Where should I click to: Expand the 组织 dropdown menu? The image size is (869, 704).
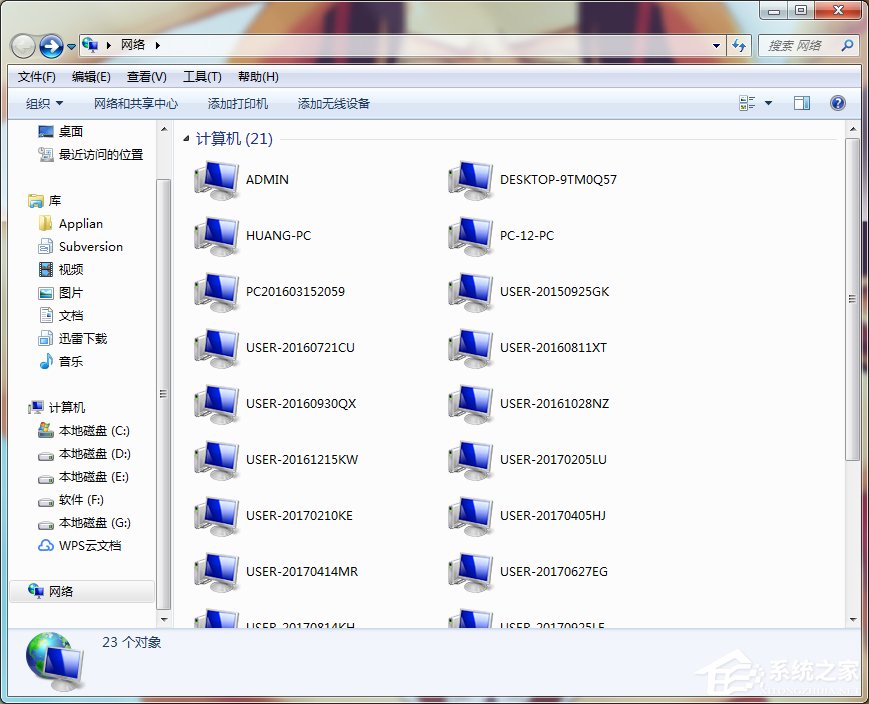44,103
